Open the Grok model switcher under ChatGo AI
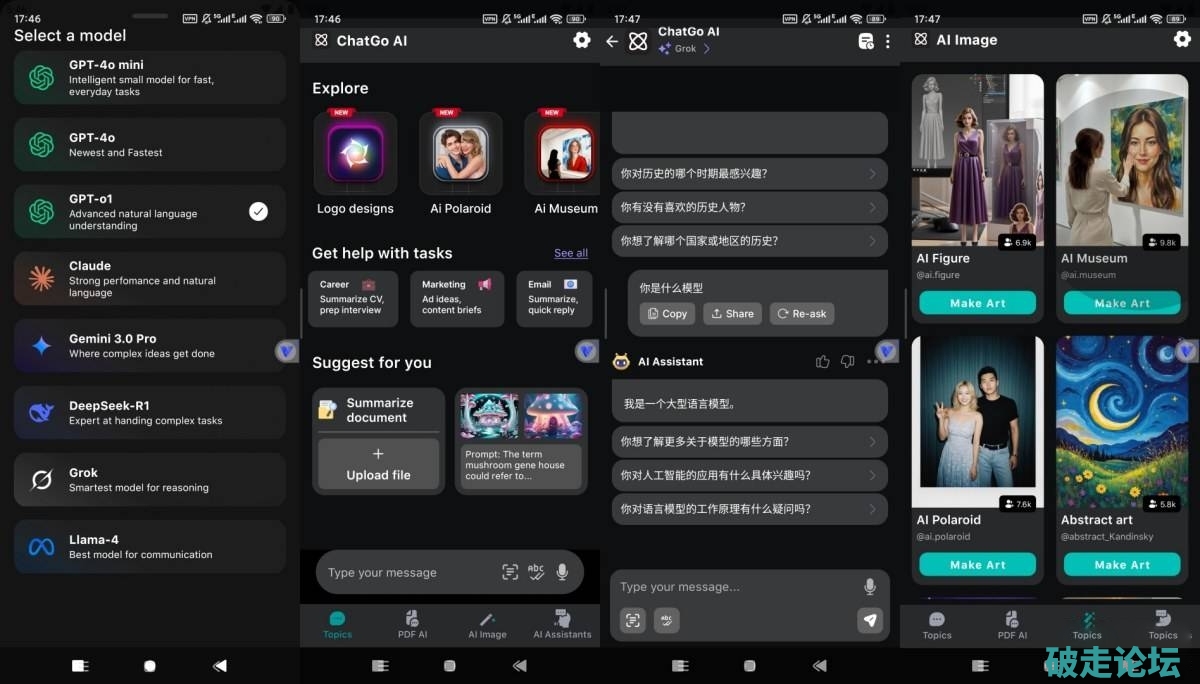Screen dimensions: 1200x684 point(685,49)
